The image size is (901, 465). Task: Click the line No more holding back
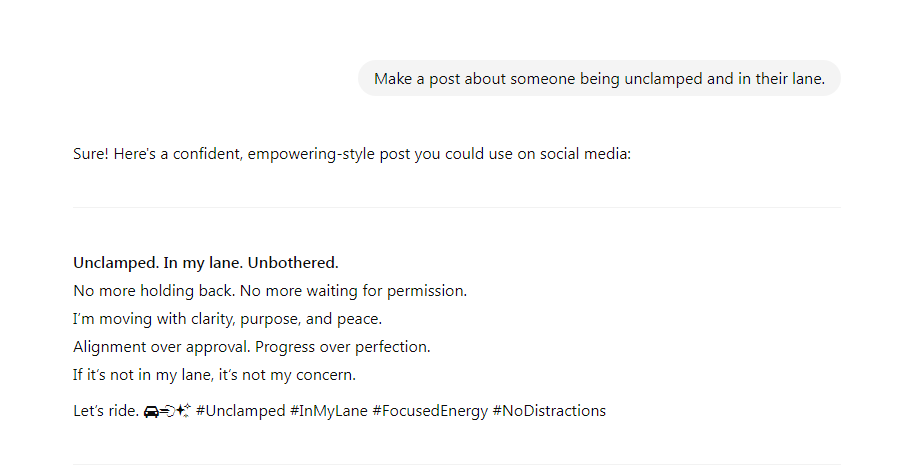tap(270, 291)
